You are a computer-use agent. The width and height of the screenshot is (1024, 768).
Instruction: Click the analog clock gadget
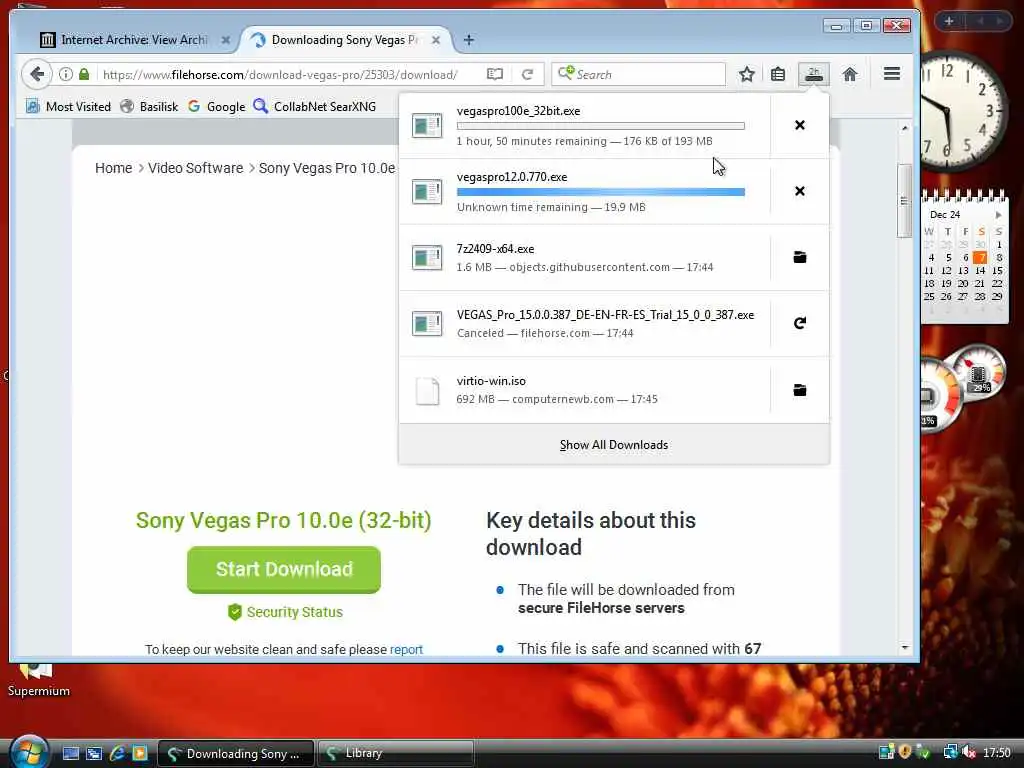(x=962, y=111)
